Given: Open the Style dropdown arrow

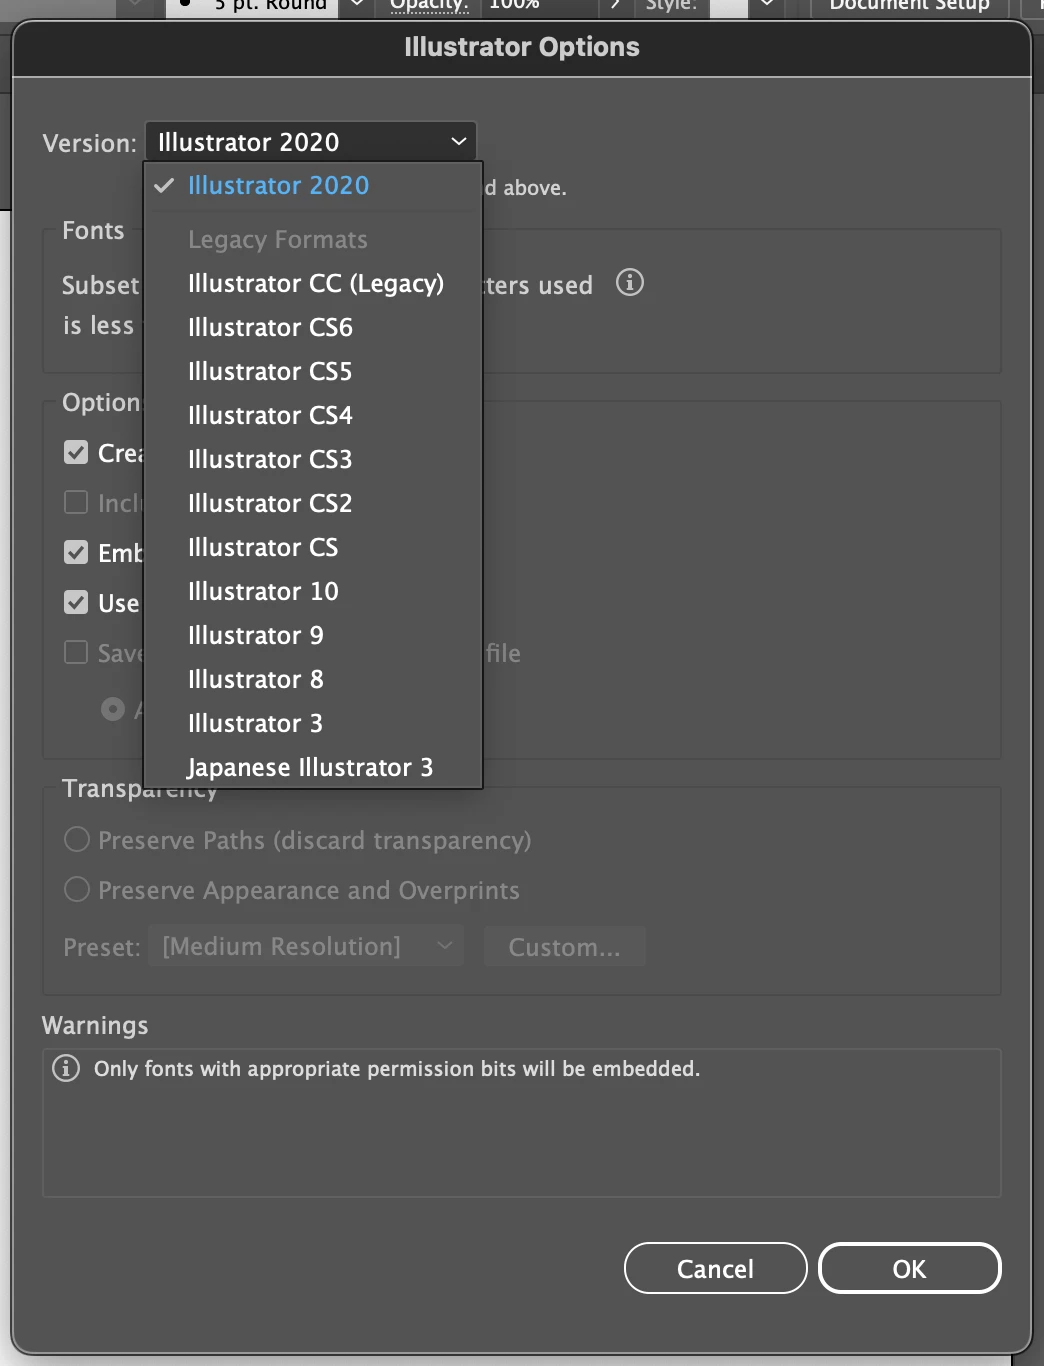Looking at the screenshot, I should pos(767,6).
